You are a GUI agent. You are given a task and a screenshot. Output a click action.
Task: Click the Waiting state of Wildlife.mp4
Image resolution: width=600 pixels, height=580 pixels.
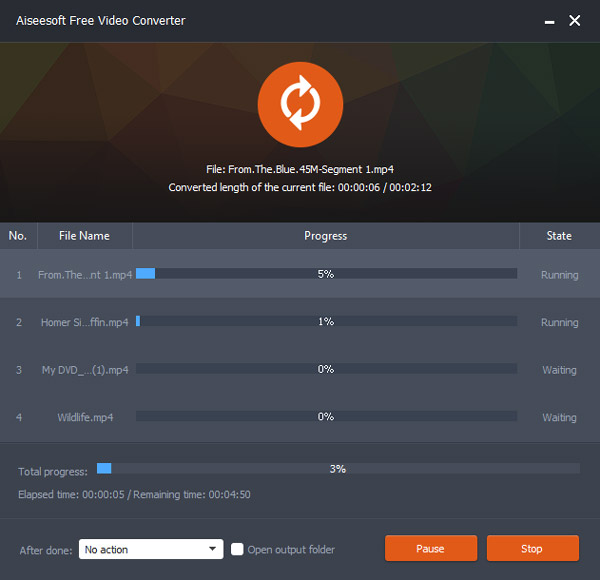pyautogui.click(x=559, y=417)
